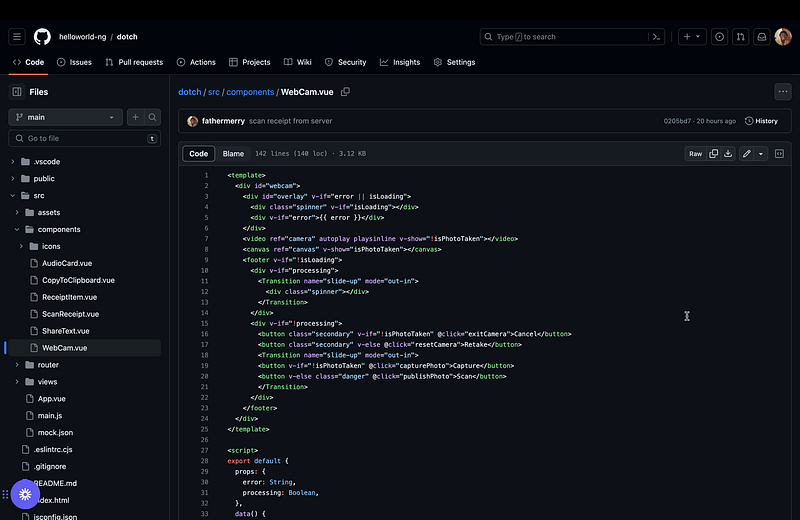Click the GitHub Octocat logo
800x520 pixels.
(x=42, y=37)
